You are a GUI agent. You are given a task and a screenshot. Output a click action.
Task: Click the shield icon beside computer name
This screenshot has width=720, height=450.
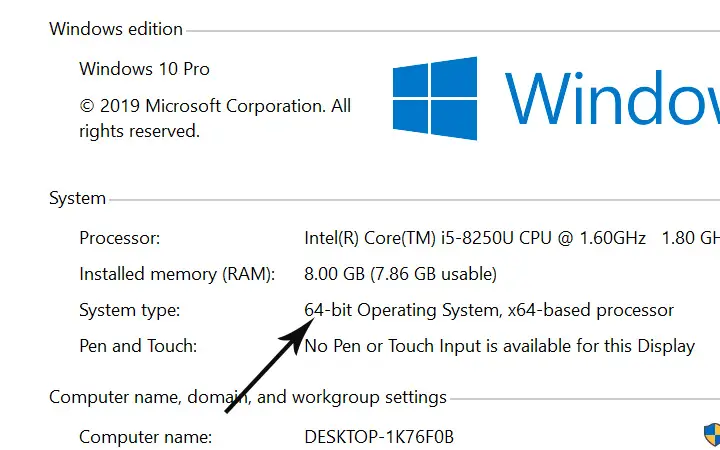coord(712,435)
